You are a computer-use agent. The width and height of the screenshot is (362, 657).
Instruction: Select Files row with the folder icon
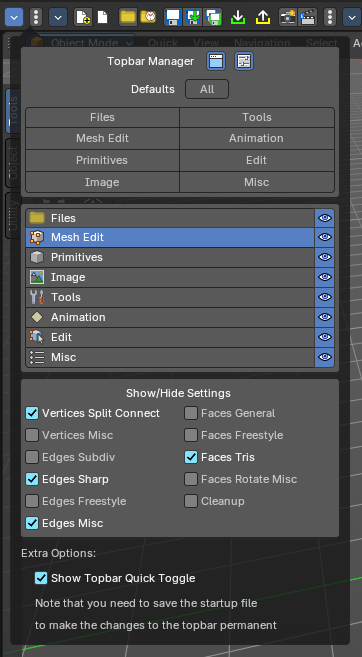tap(170, 218)
